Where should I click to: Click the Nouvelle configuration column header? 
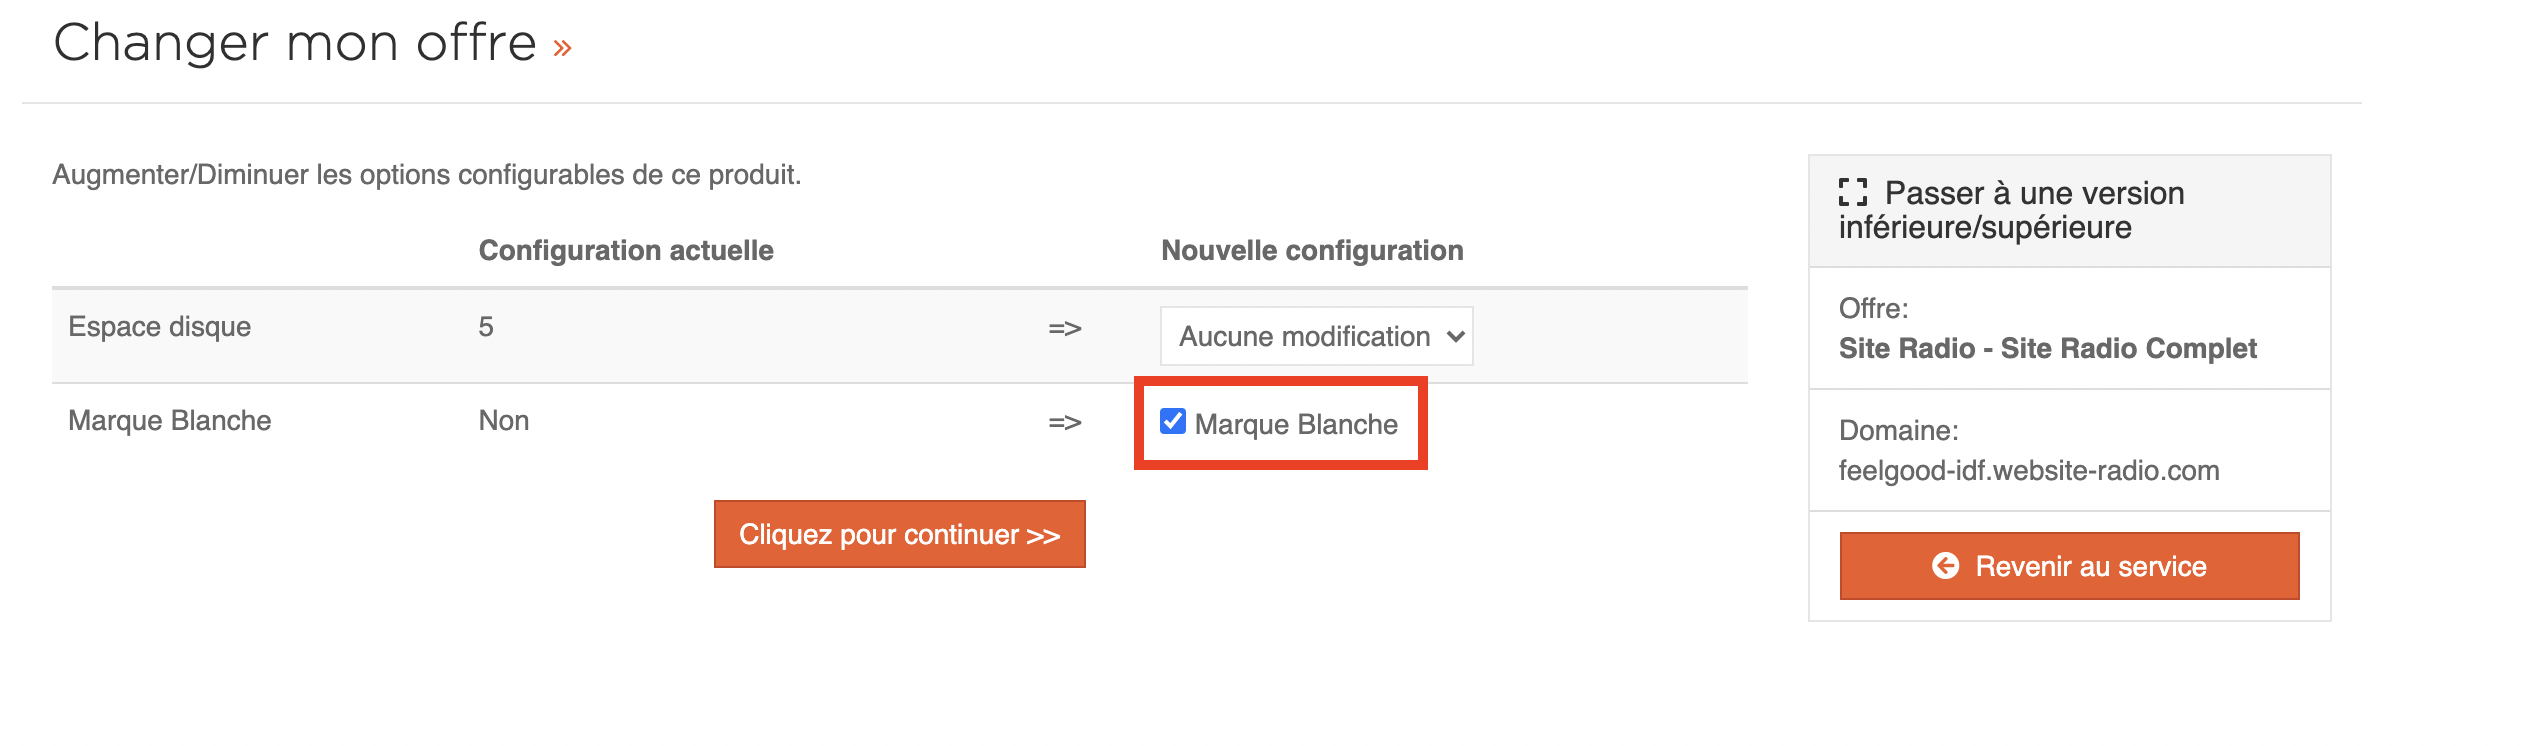tap(1312, 250)
